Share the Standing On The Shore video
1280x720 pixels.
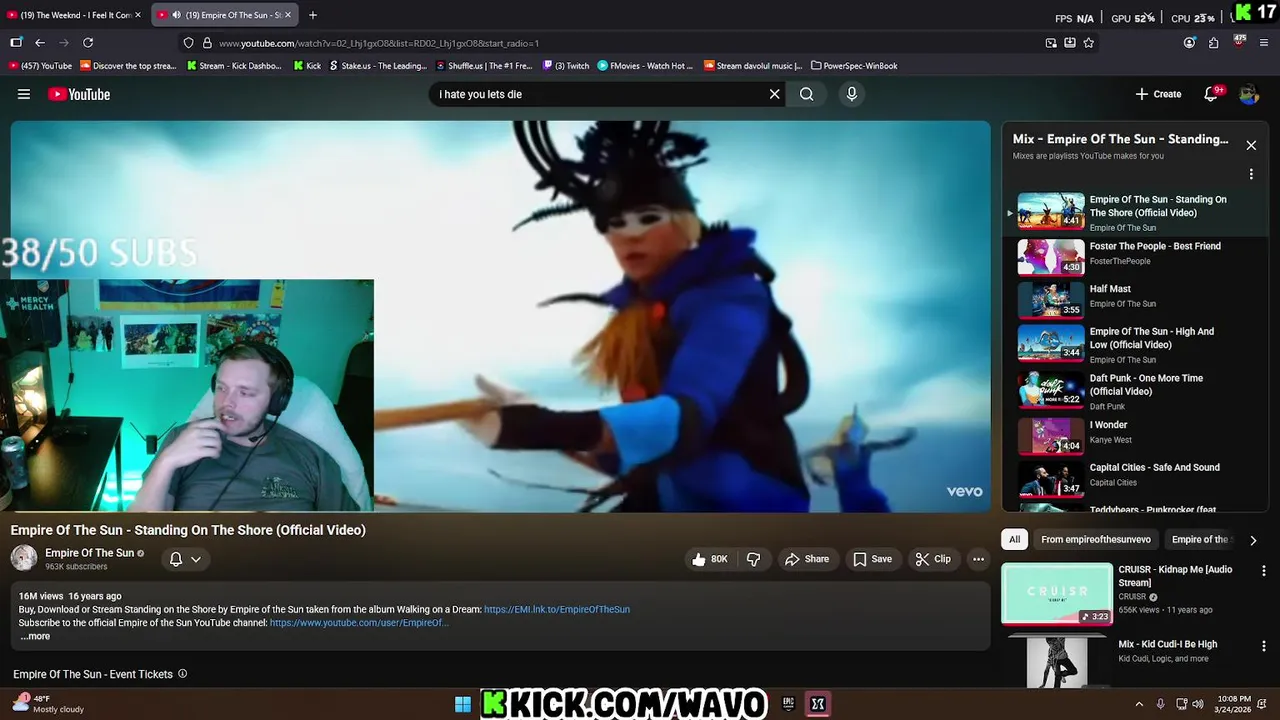pos(807,559)
